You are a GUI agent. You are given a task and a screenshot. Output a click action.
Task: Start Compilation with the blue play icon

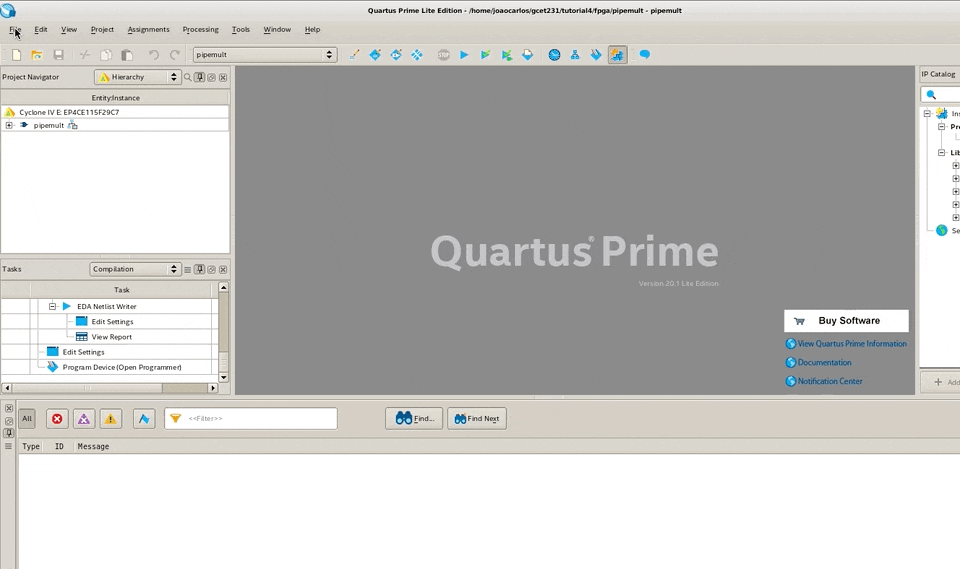(x=464, y=55)
